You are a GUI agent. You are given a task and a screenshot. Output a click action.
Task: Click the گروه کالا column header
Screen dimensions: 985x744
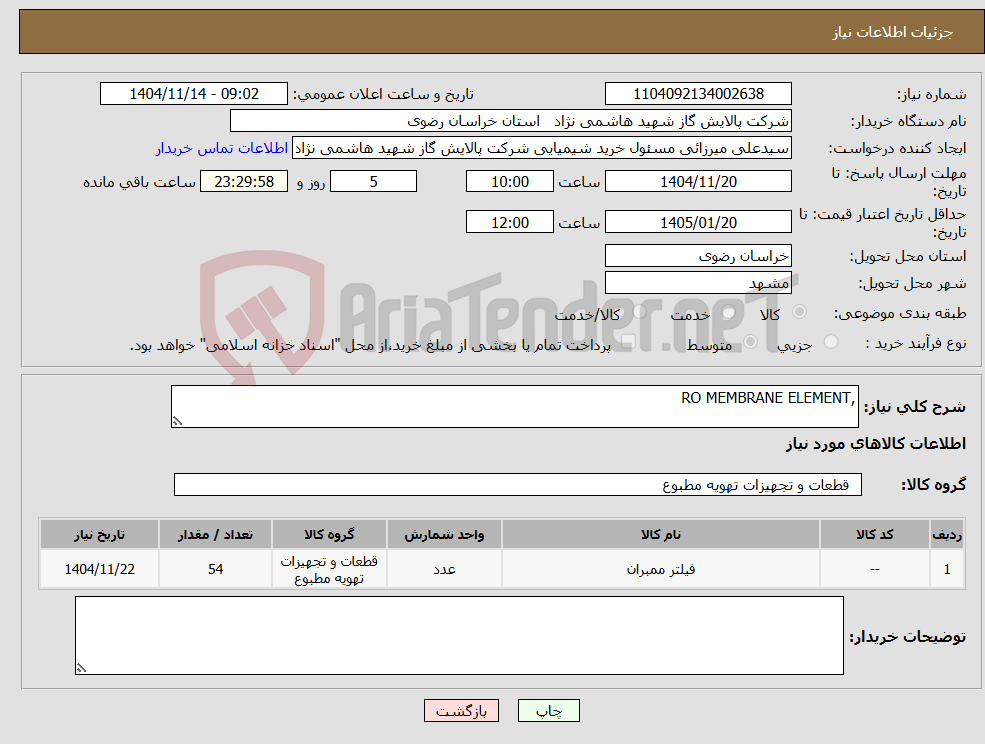click(x=329, y=534)
